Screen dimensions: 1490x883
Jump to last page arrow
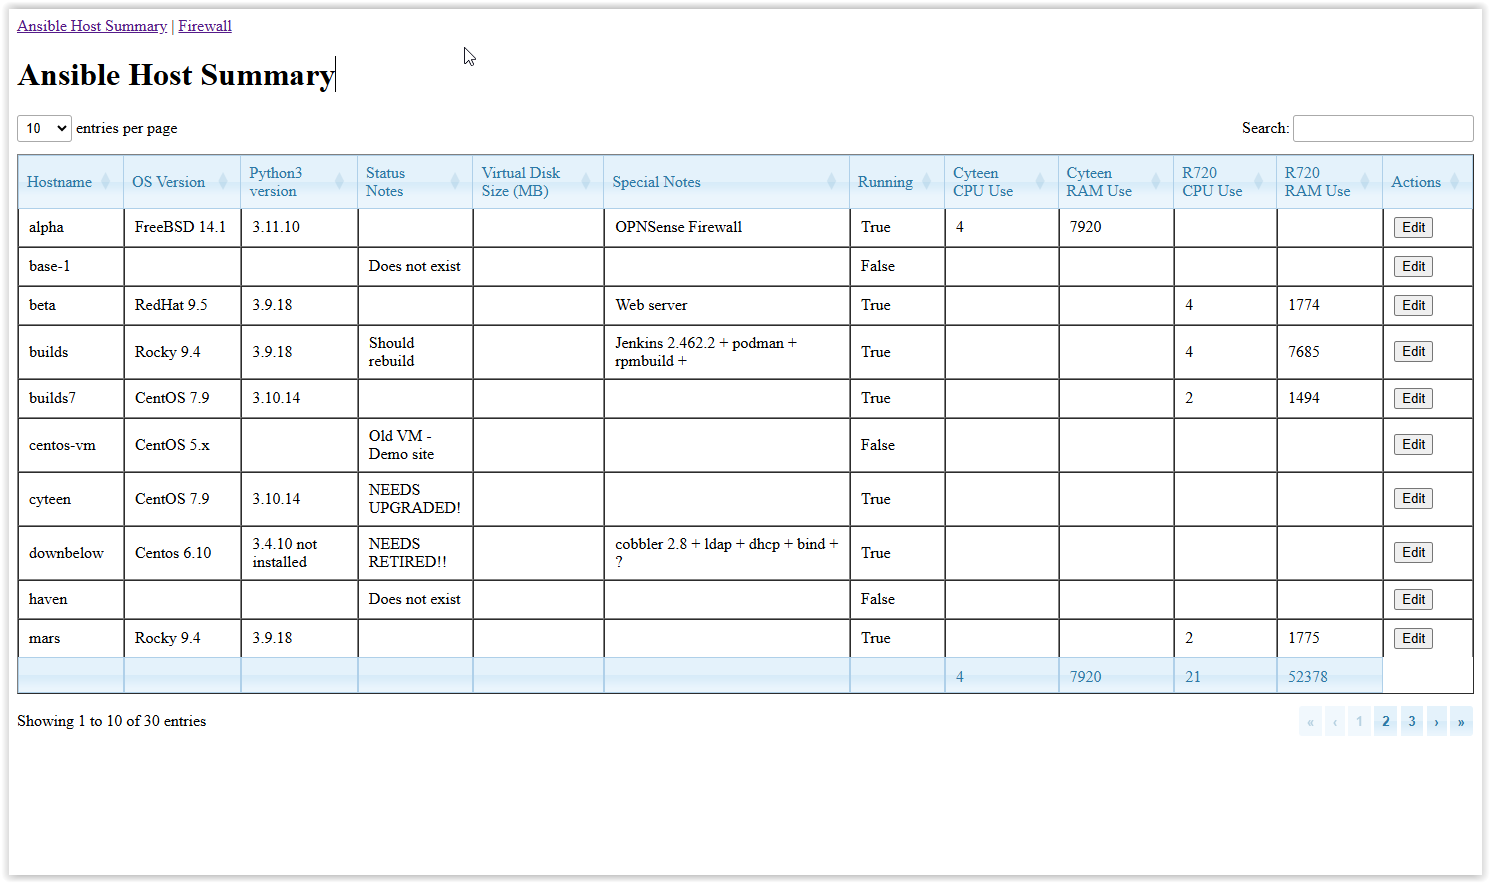pyautogui.click(x=1461, y=721)
